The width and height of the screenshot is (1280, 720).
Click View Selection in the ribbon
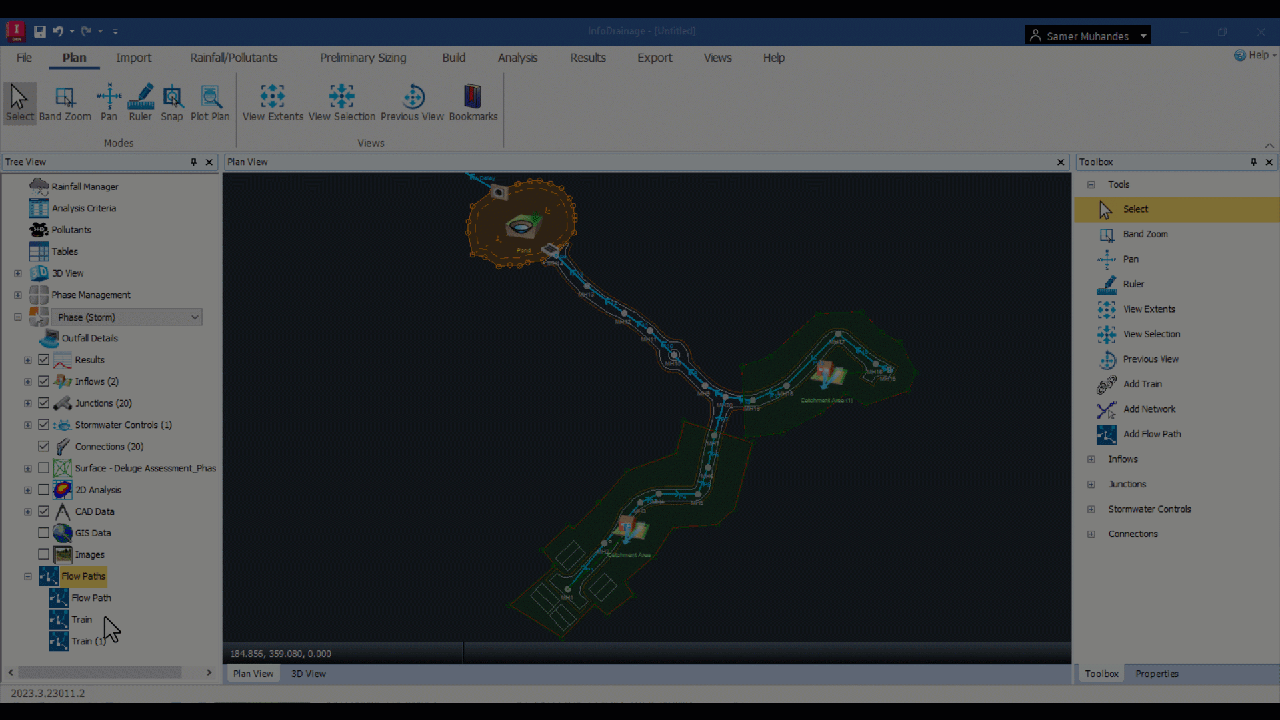[342, 104]
